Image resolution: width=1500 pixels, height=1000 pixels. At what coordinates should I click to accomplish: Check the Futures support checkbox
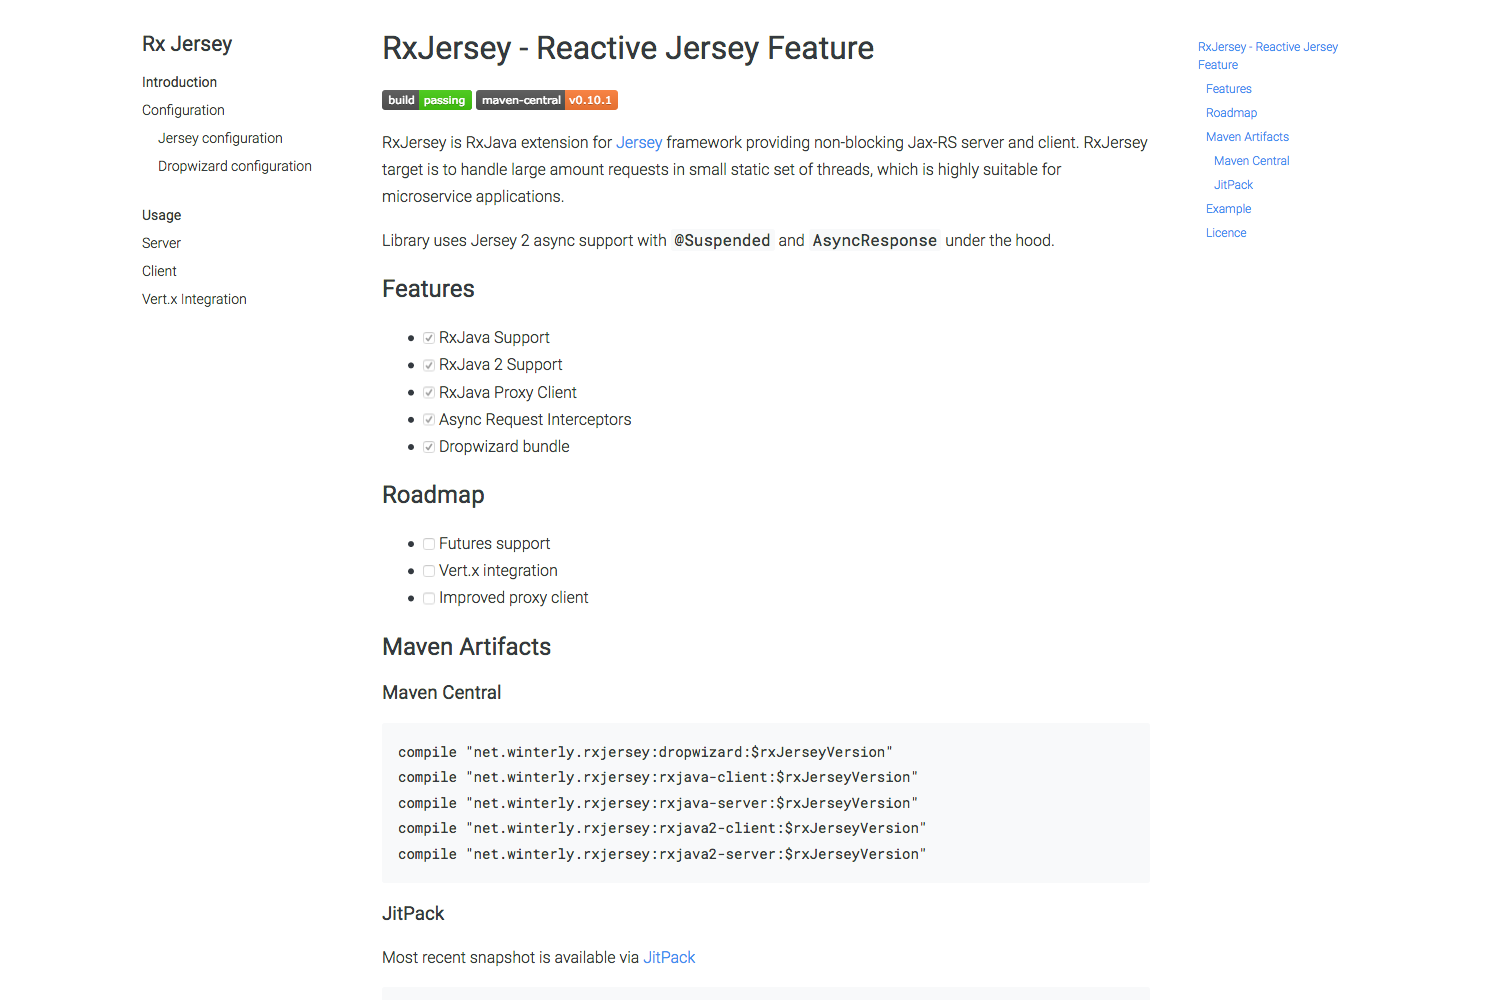[x=428, y=544]
